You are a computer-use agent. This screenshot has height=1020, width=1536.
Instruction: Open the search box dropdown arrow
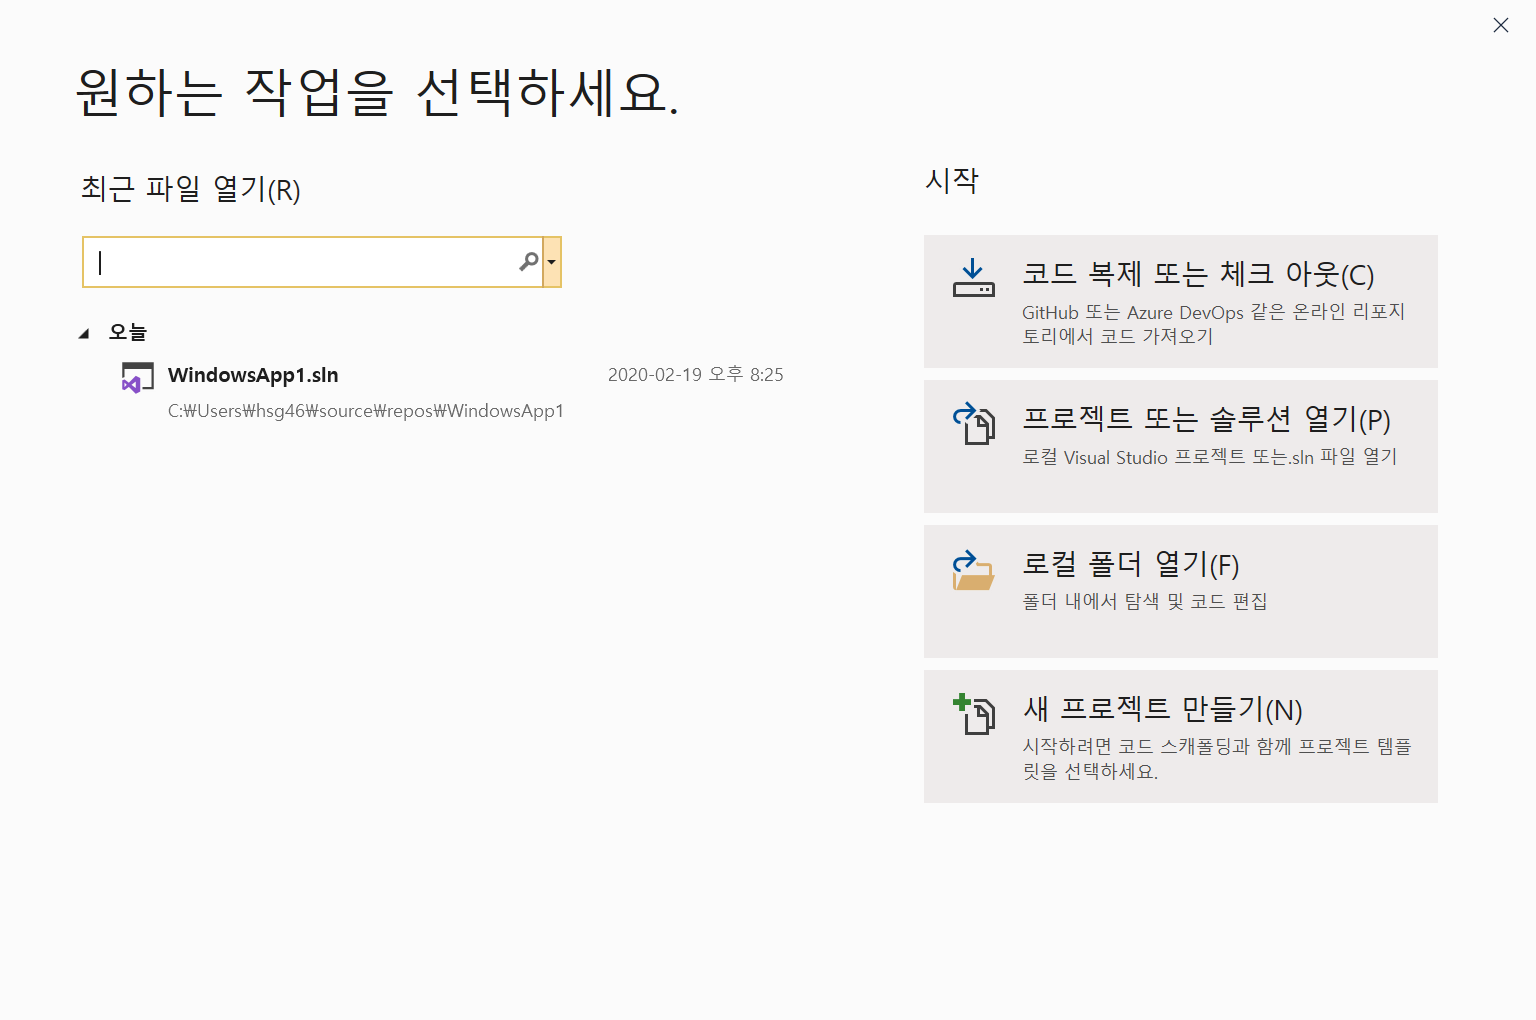(x=552, y=262)
